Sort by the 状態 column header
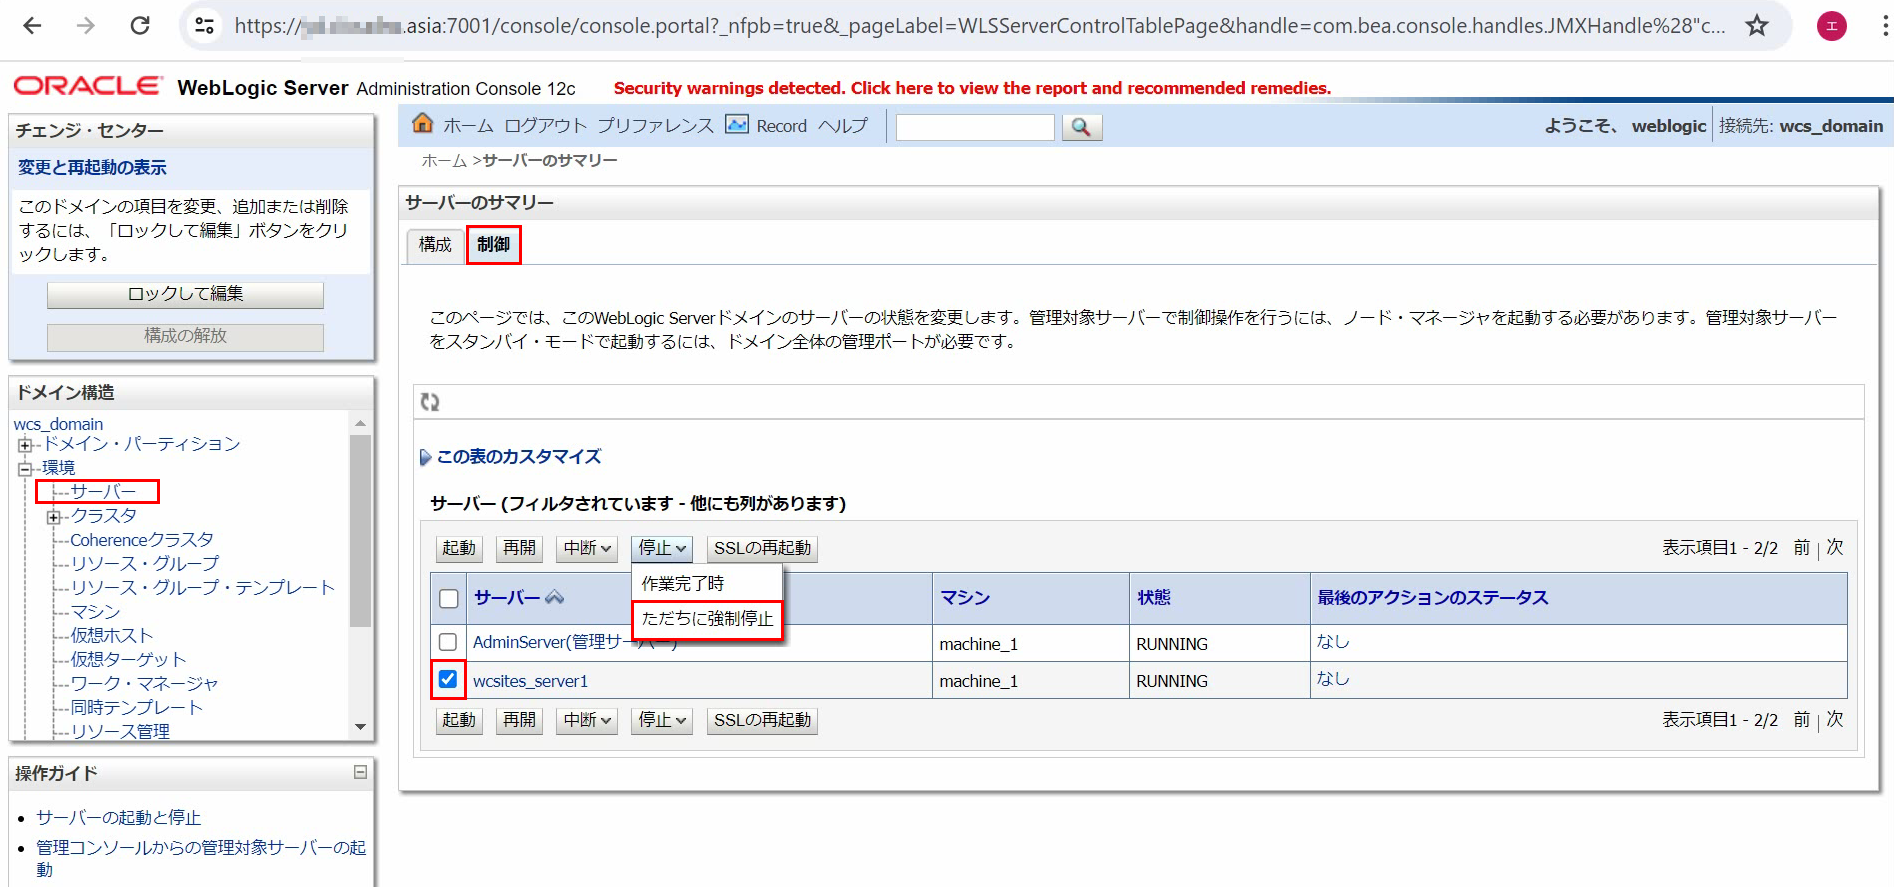1894x887 pixels. click(1154, 597)
